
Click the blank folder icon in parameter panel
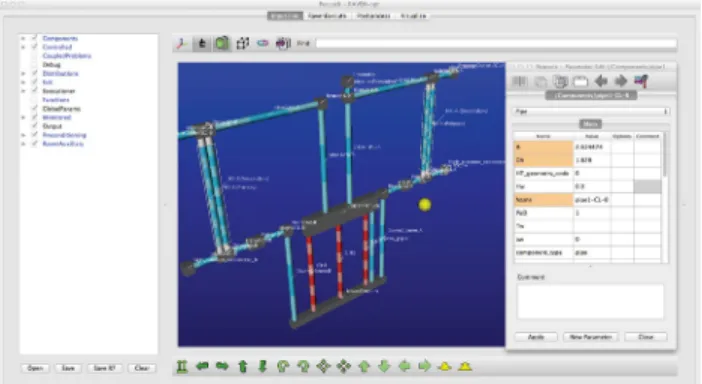pos(580,81)
